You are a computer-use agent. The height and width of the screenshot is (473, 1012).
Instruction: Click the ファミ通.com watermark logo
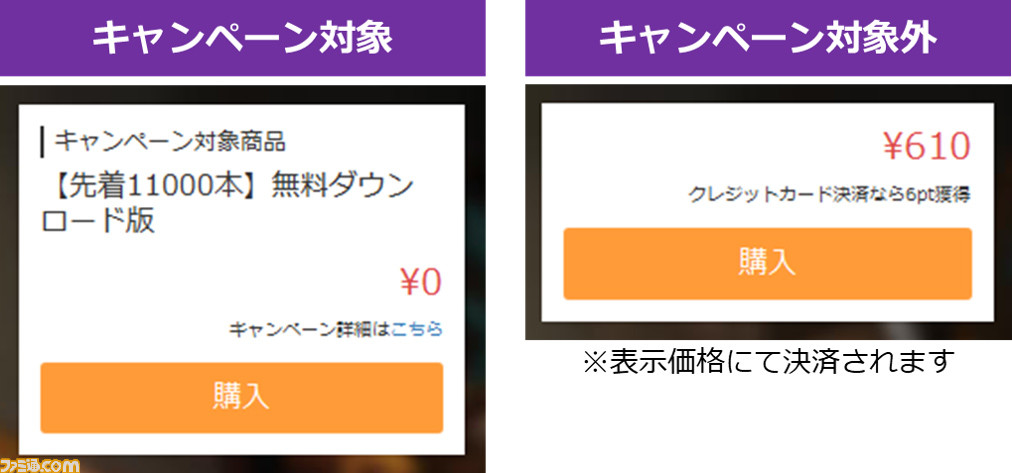click(x=40, y=465)
